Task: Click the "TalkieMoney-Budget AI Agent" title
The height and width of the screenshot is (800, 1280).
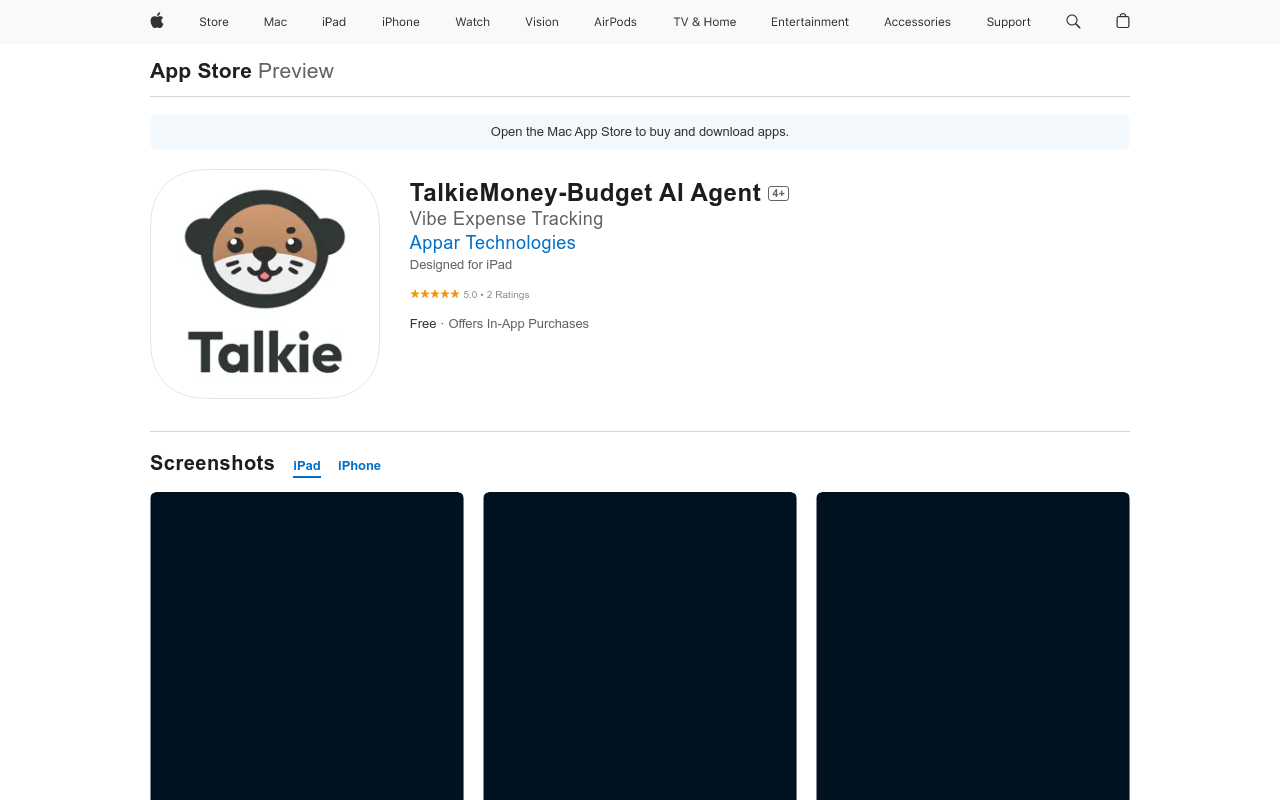Action: pos(586,193)
